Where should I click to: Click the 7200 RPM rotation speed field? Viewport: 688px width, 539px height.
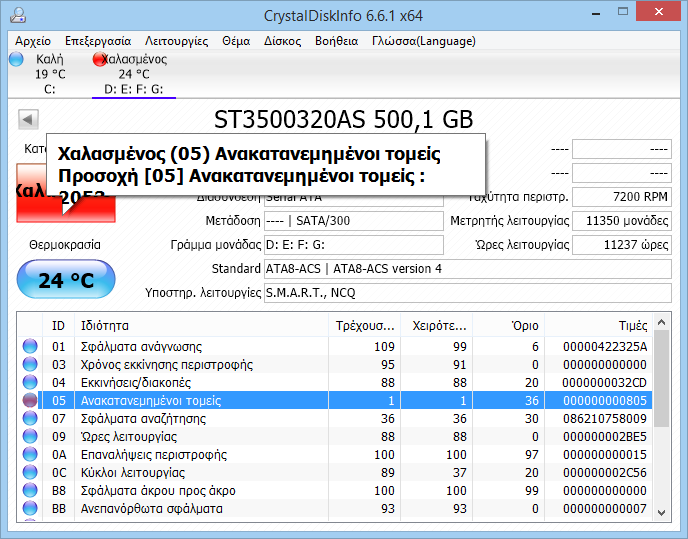click(x=622, y=197)
